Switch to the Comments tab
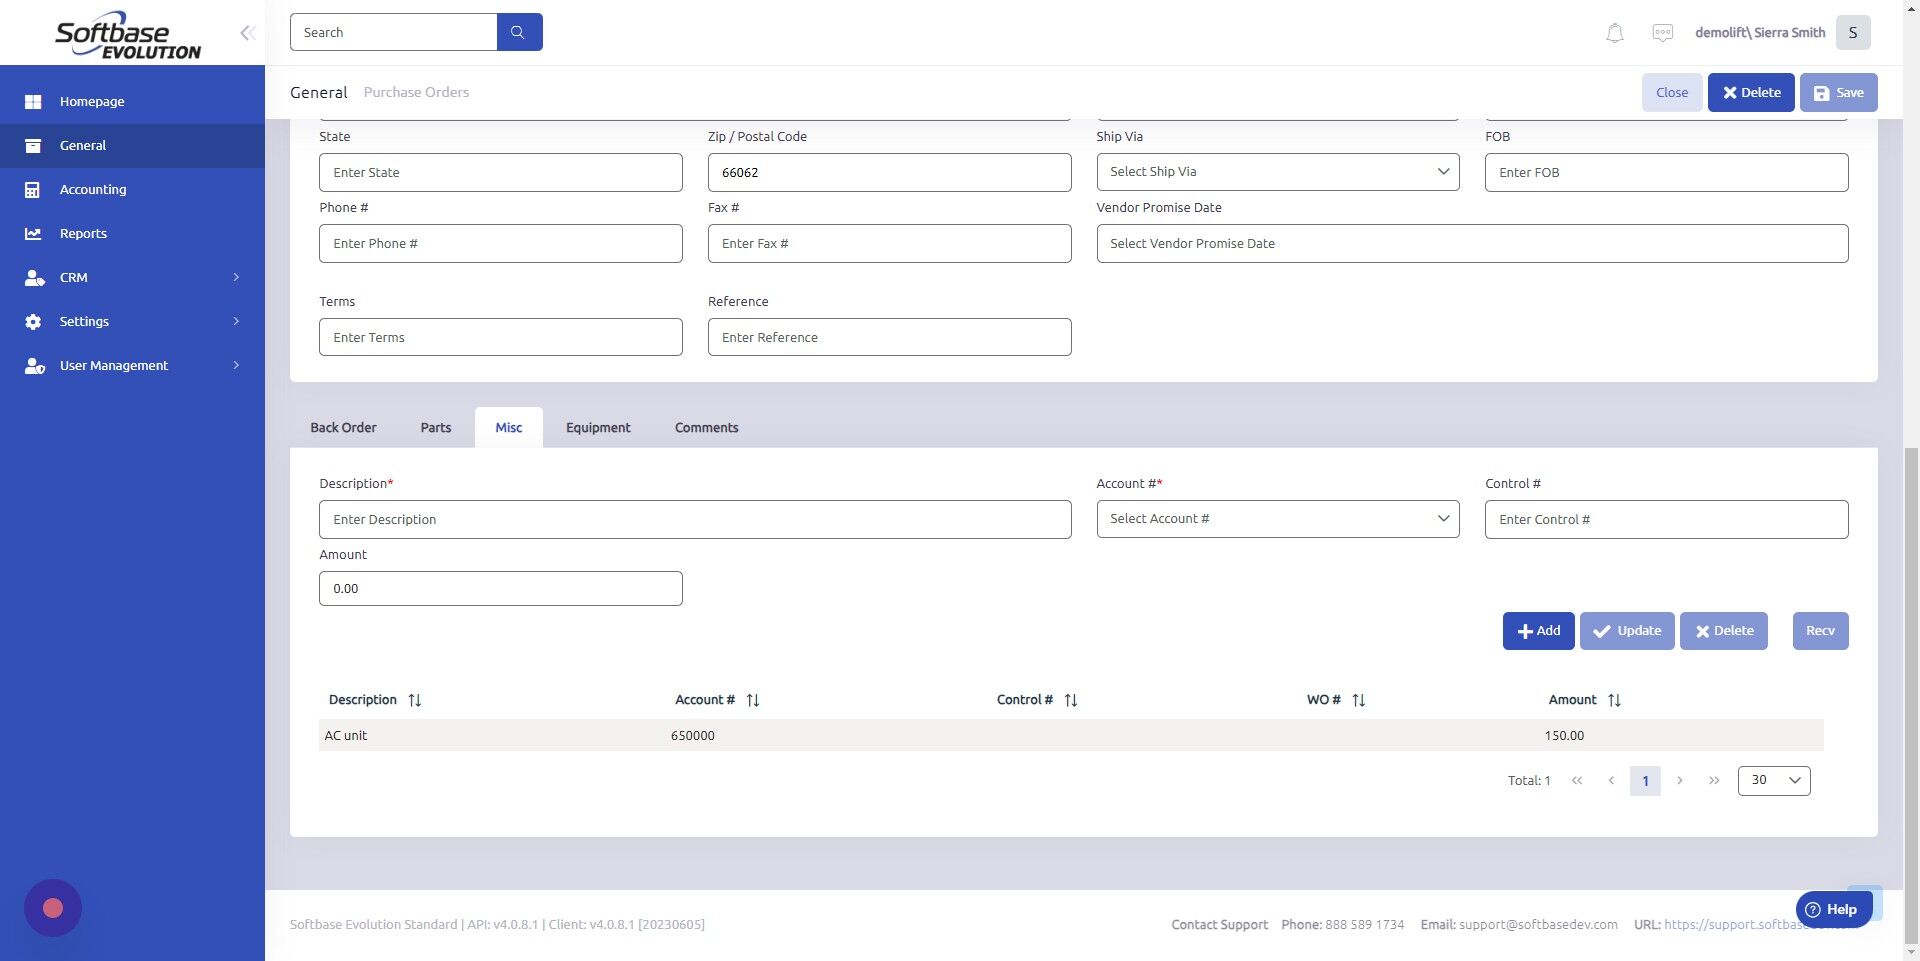 pyautogui.click(x=706, y=427)
